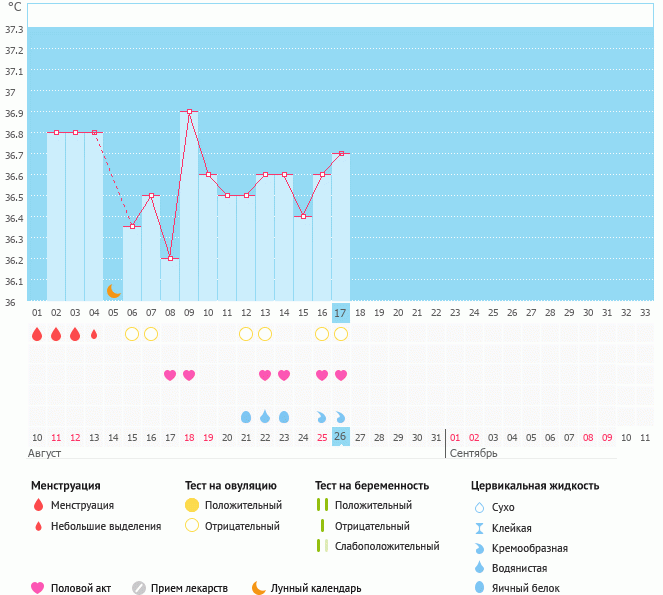Click the Лунный календарь legend label

tap(312, 588)
